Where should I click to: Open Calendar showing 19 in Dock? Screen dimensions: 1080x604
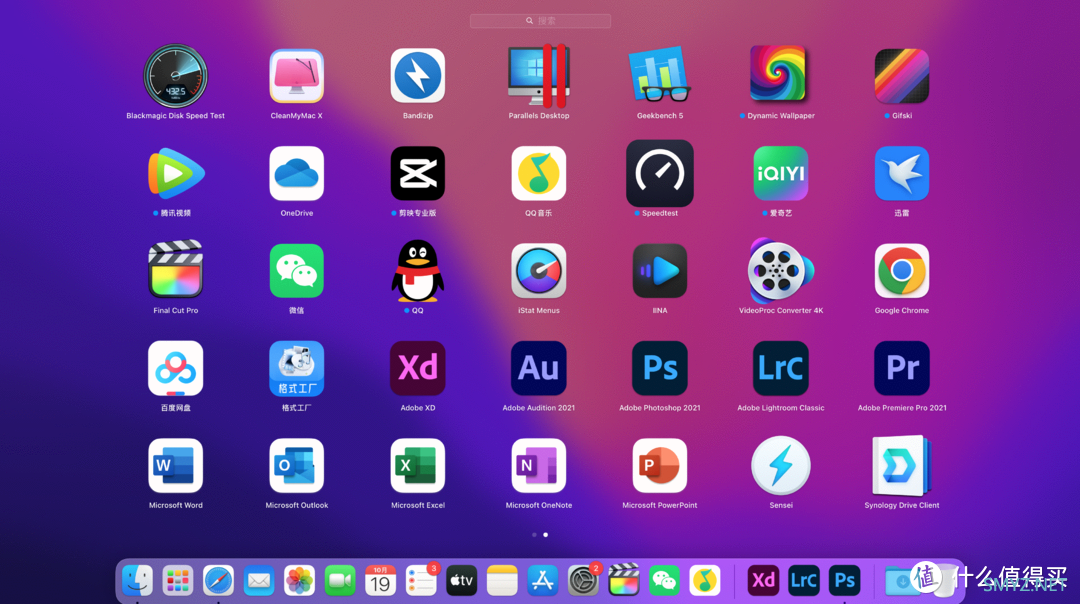tap(380, 581)
